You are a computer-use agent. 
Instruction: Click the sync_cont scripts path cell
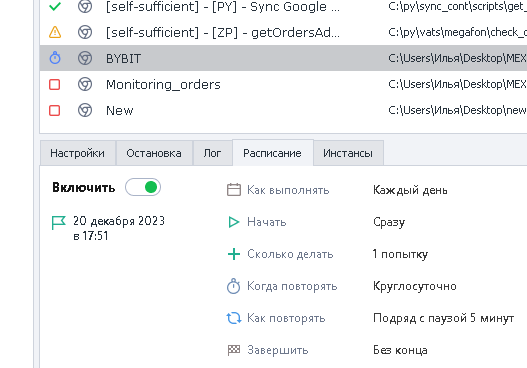457,6
